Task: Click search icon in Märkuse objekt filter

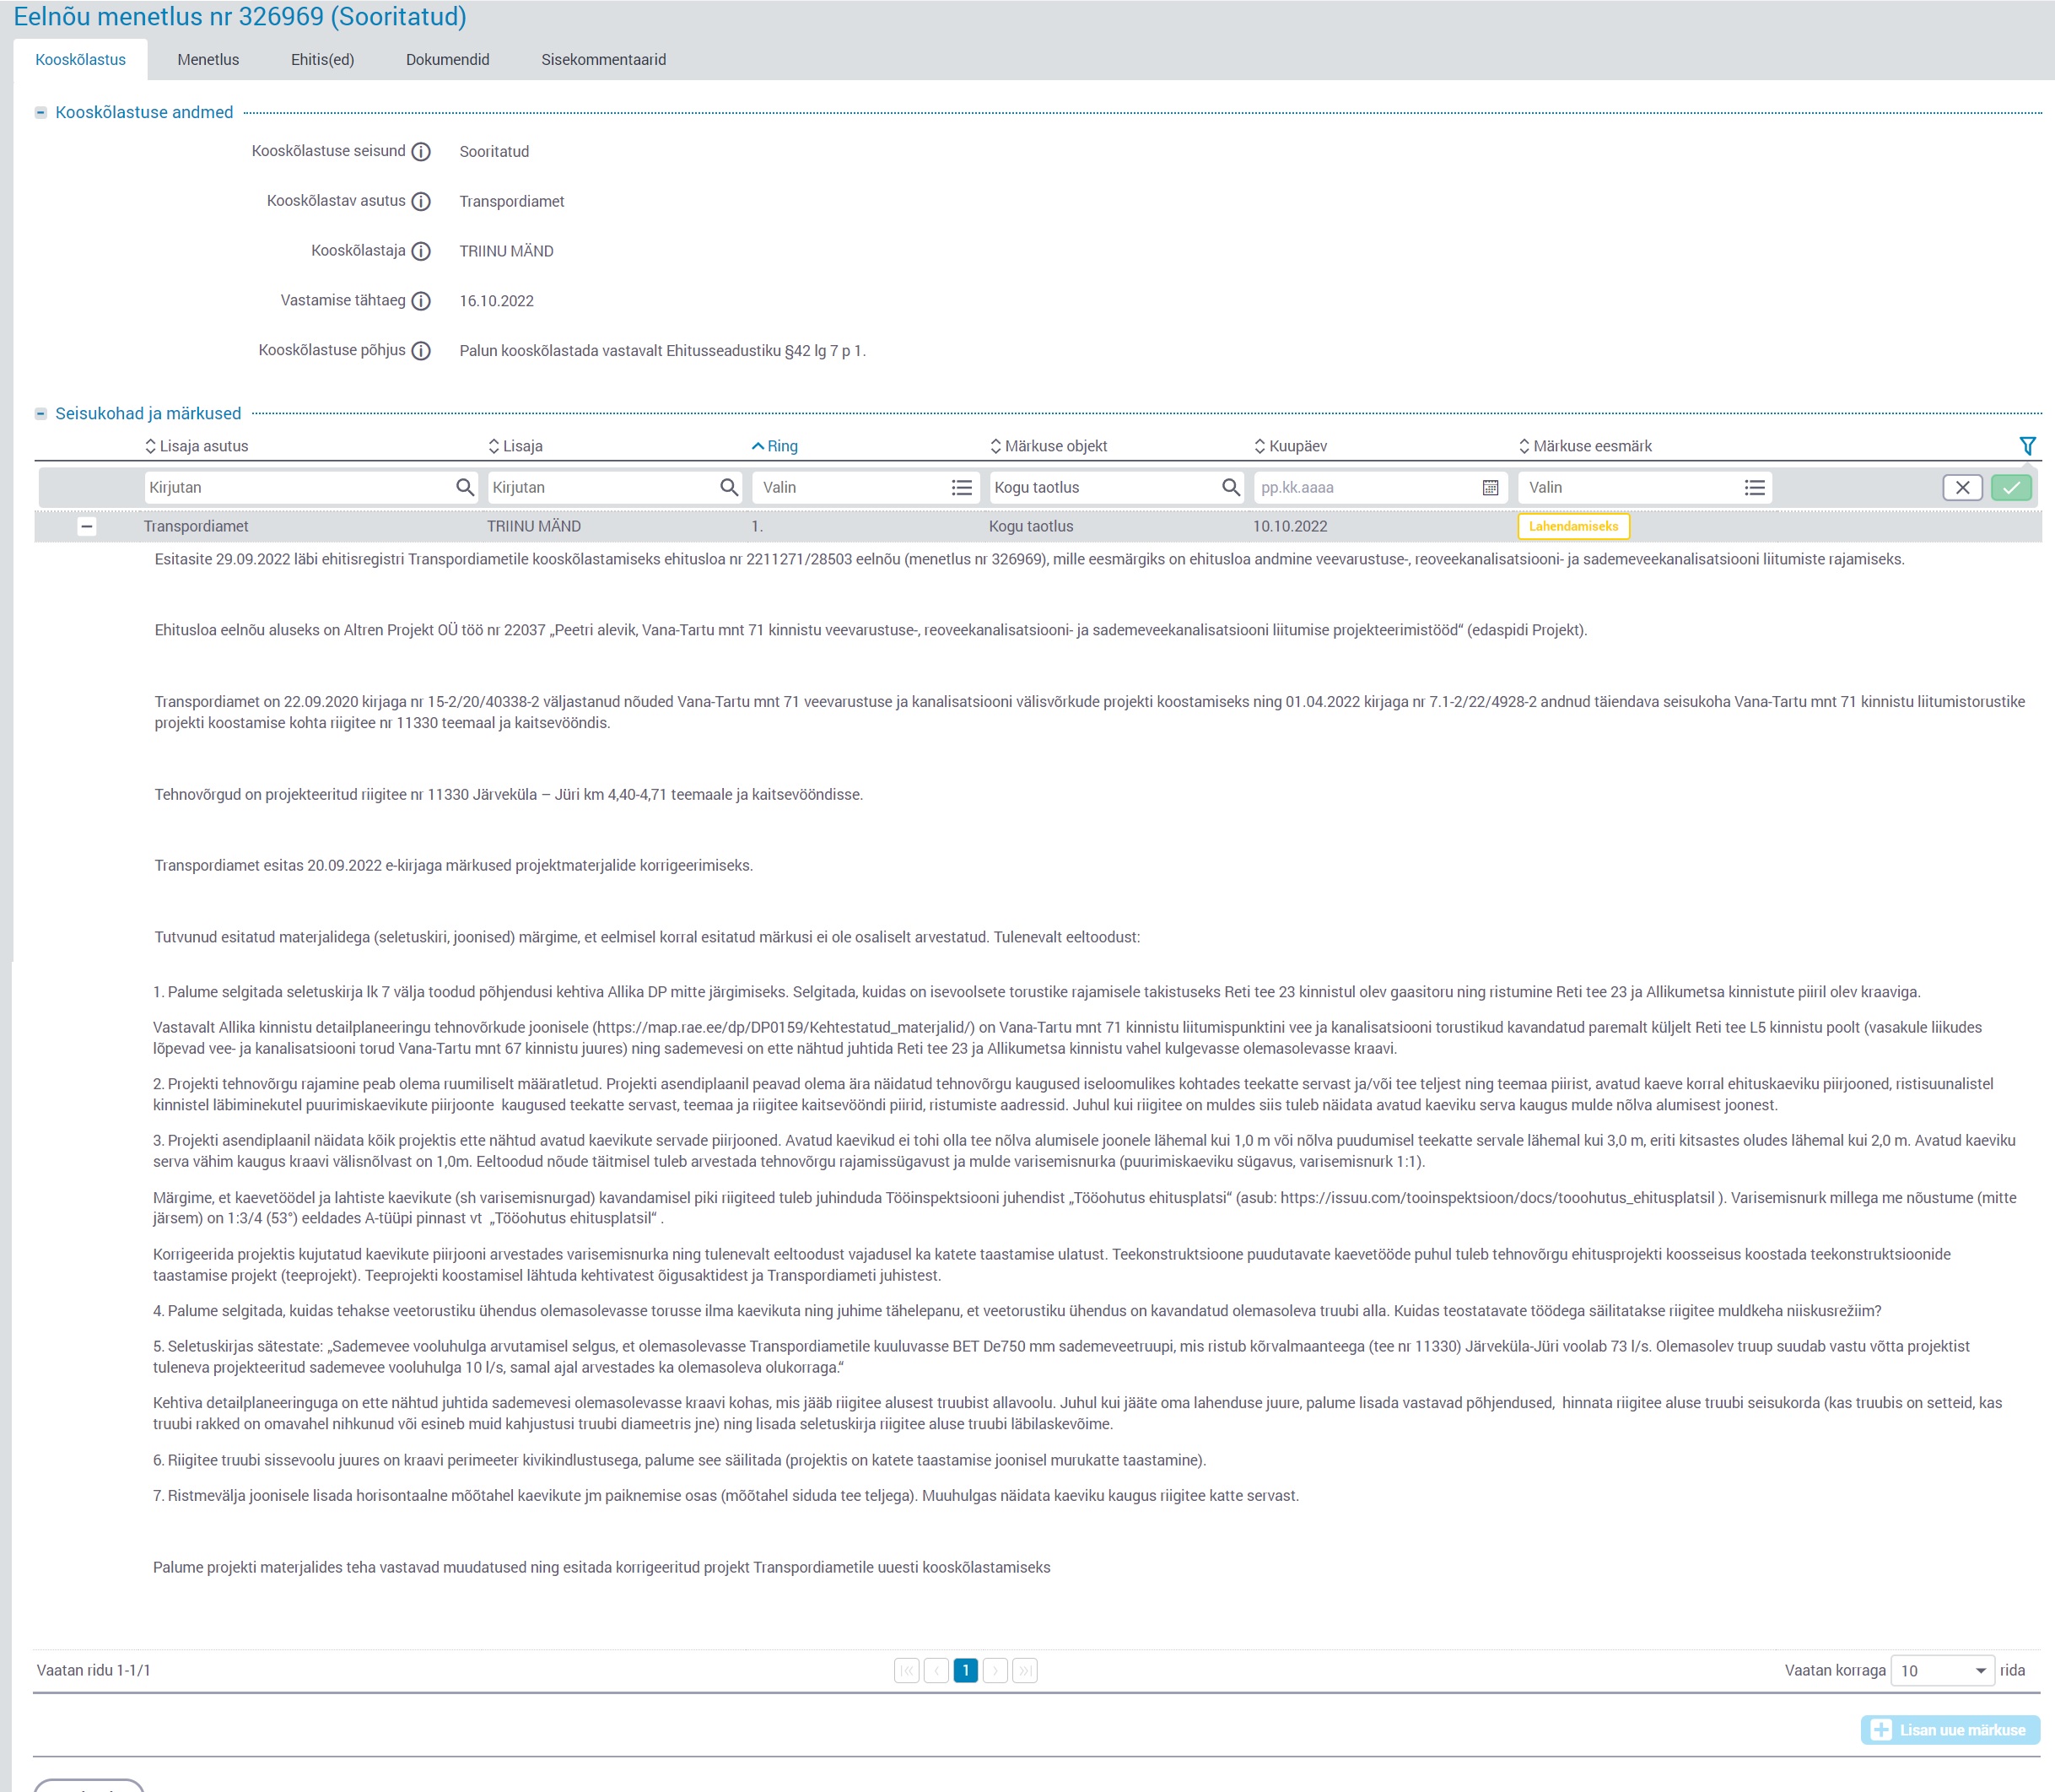Action: tap(1231, 487)
